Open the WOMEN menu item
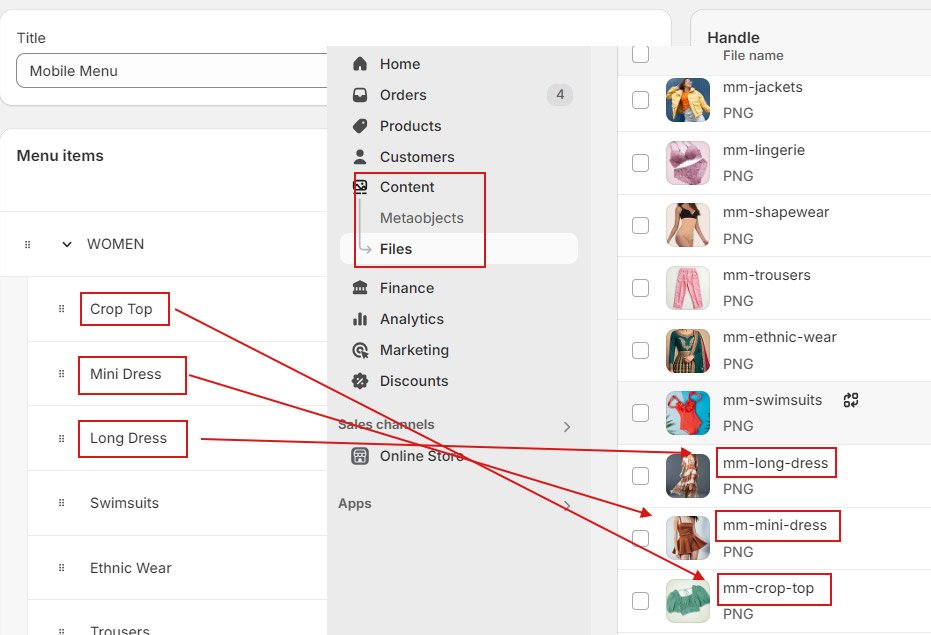 [115, 244]
